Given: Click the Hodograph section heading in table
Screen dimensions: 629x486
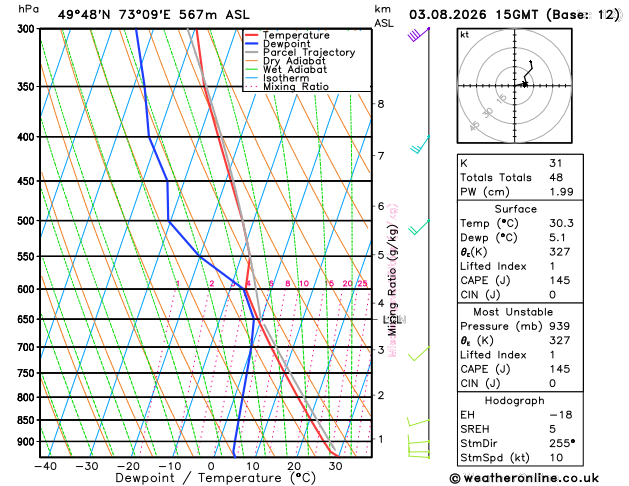Looking at the screenshot, I should point(515,401).
